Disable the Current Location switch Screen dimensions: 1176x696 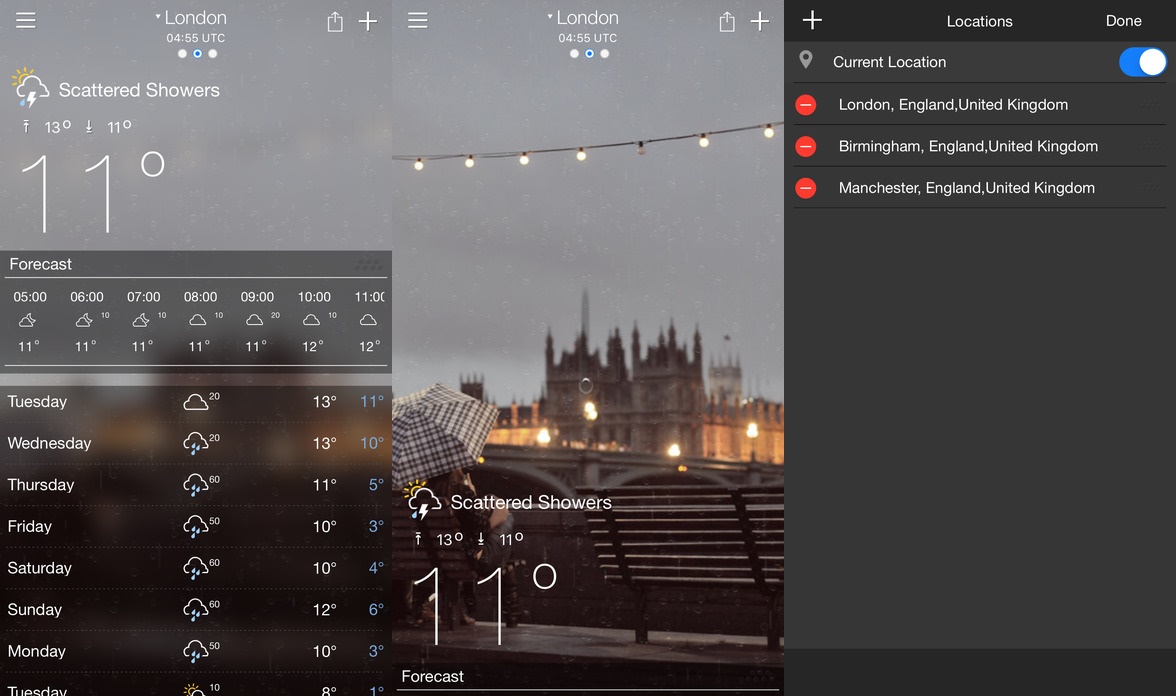pos(1142,61)
